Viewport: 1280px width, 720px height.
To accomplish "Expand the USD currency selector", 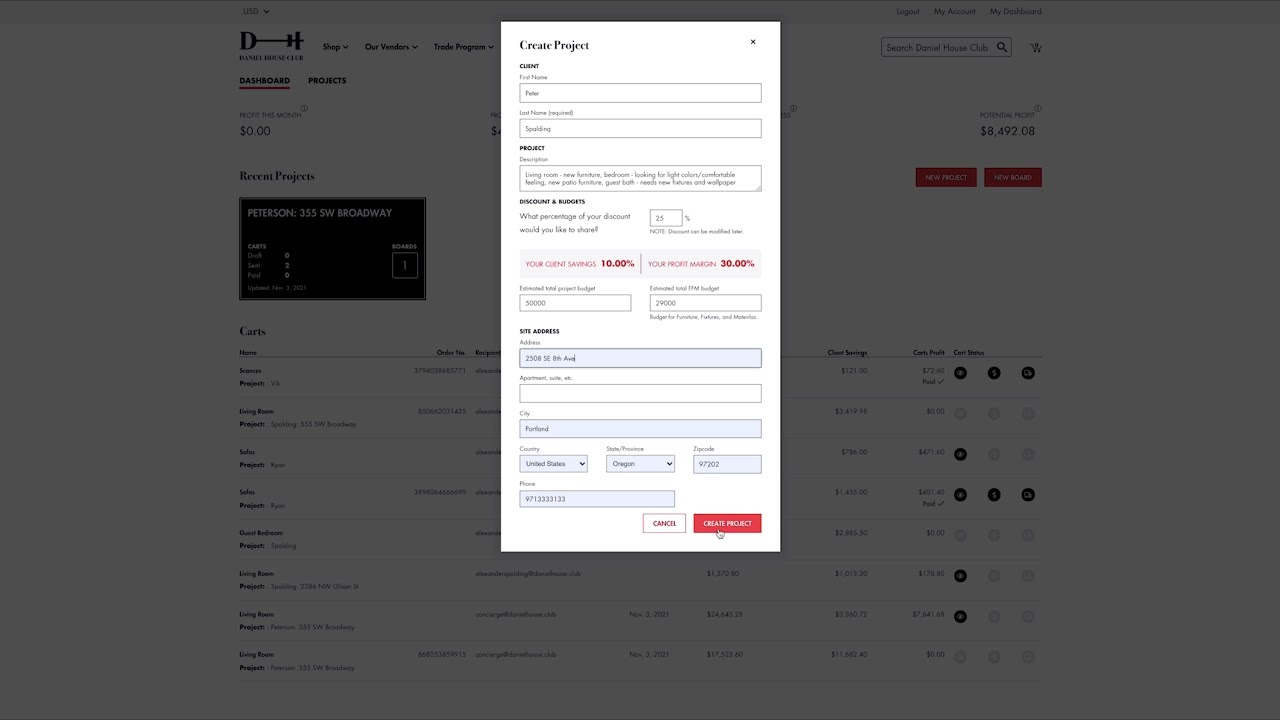I will pos(256,11).
